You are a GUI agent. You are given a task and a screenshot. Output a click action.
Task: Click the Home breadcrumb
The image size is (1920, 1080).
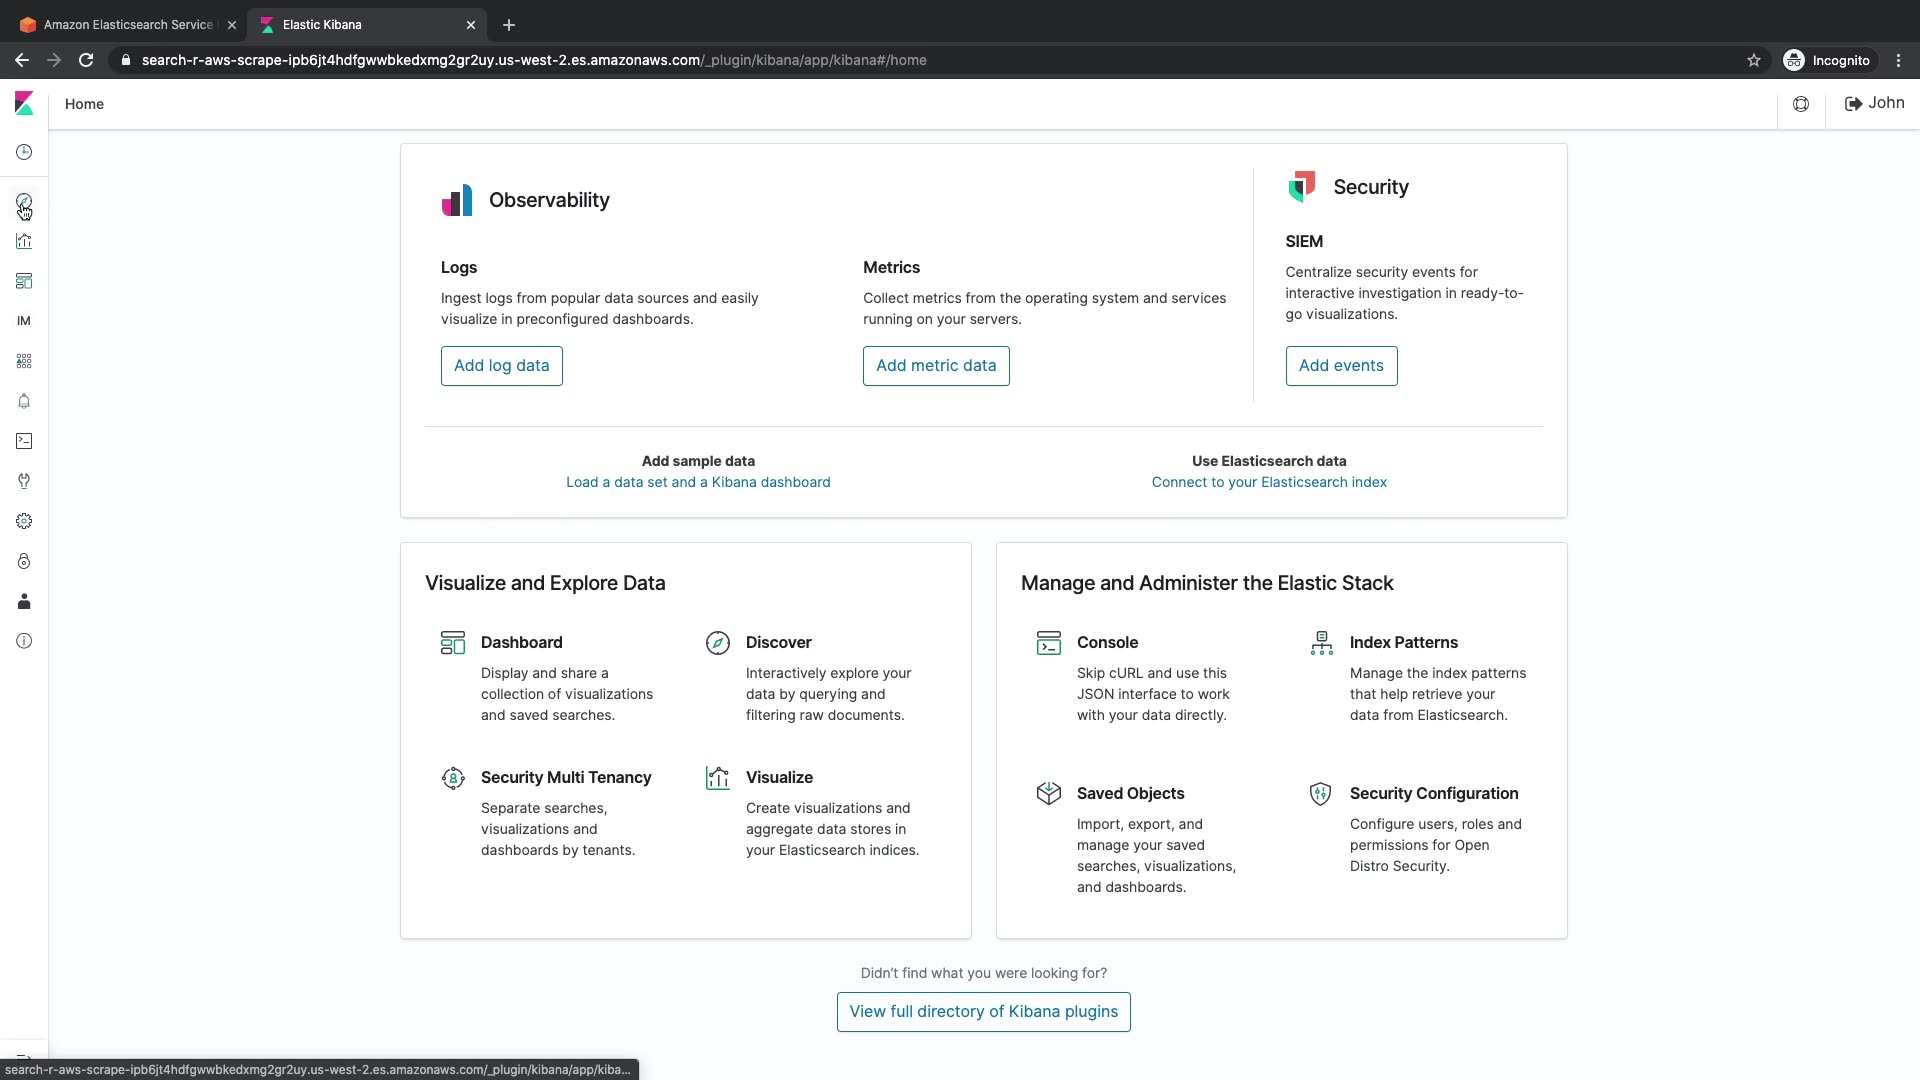tap(84, 104)
